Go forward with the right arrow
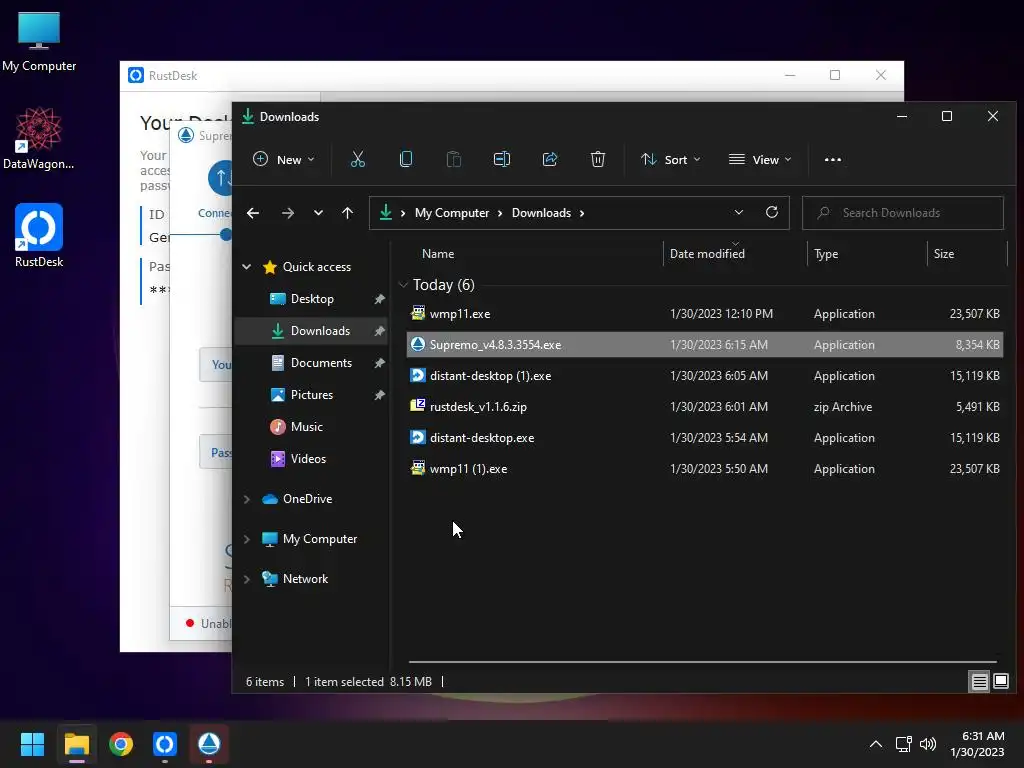 (287, 213)
